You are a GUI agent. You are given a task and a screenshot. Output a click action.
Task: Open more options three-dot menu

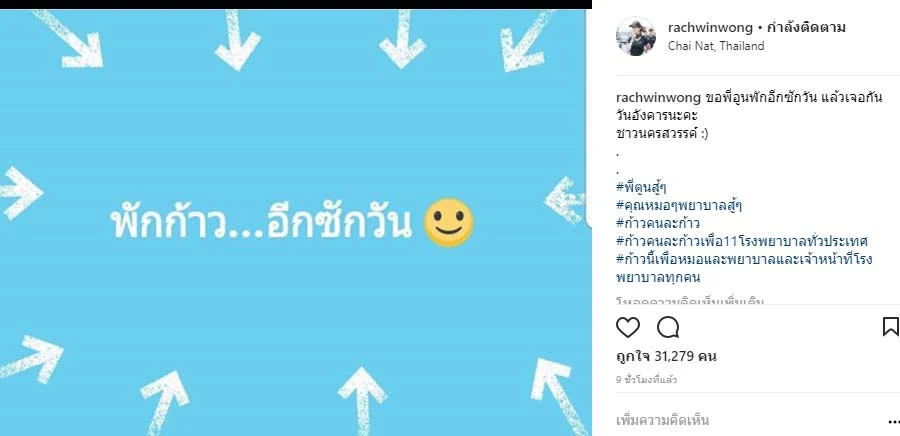point(893,421)
